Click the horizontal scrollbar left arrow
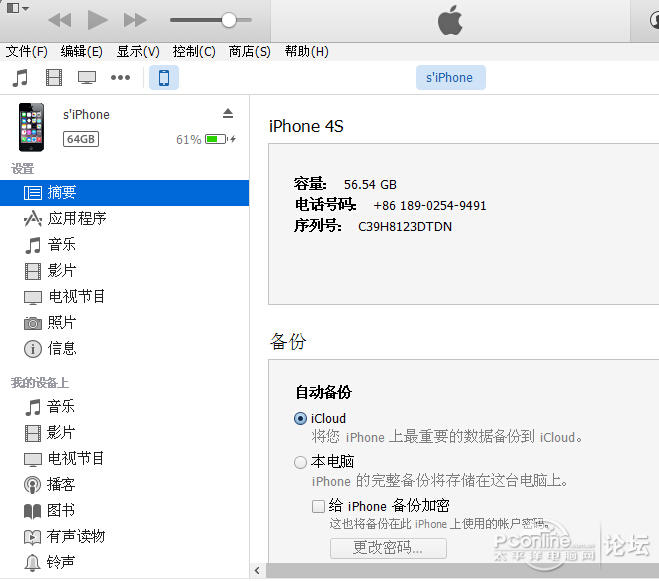The image size is (659, 581). [257, 571]
